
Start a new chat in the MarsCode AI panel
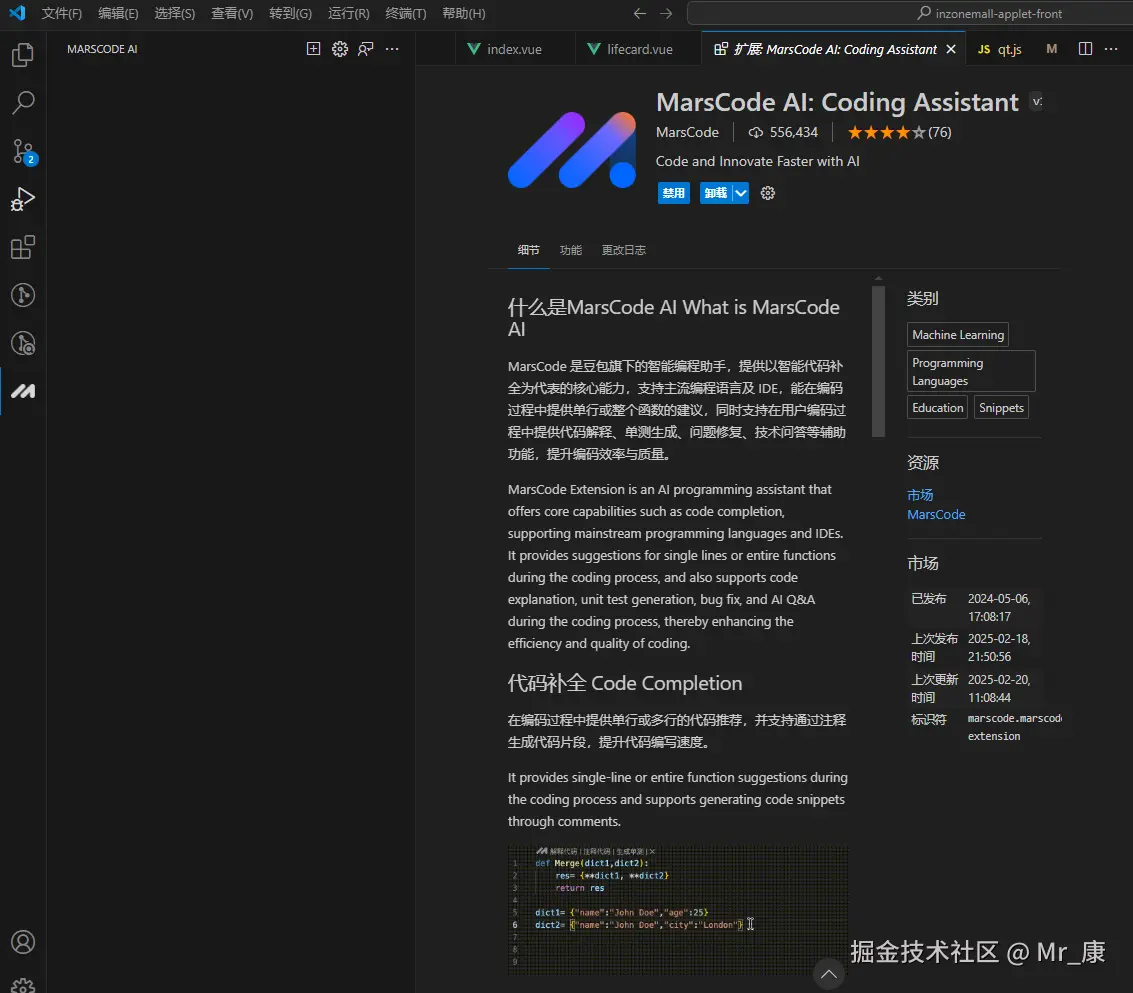point(313,49)
